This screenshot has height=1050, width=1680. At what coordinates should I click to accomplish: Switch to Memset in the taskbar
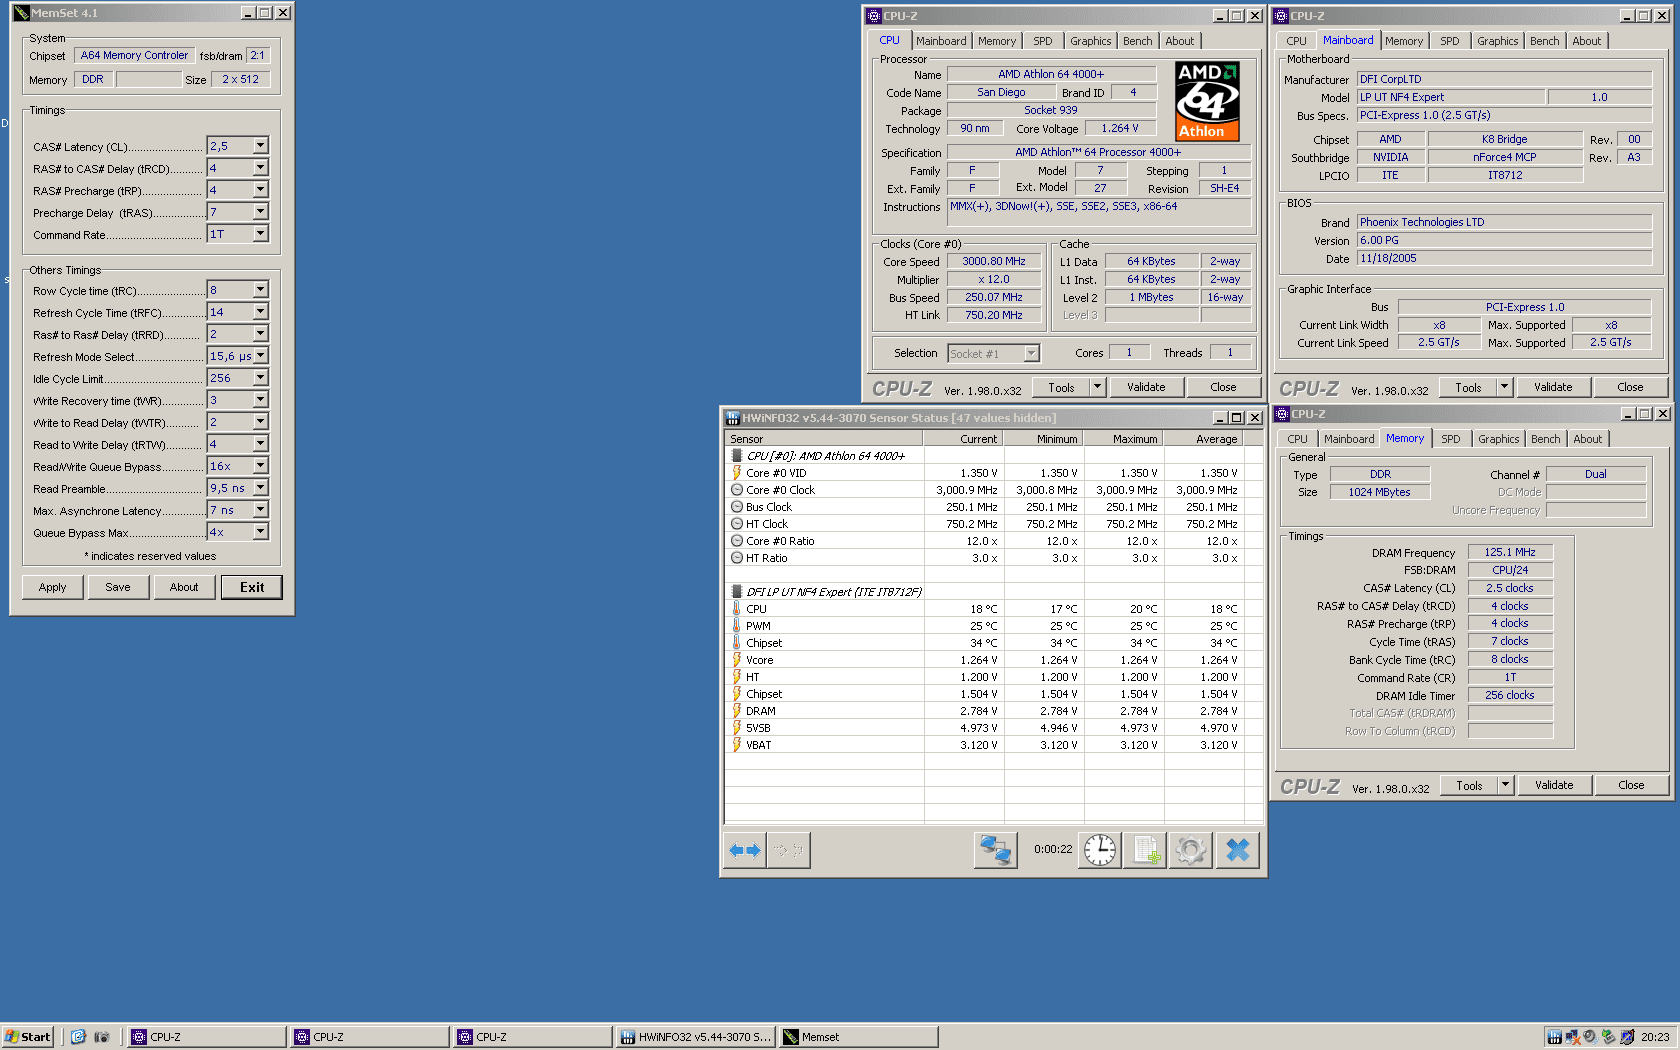pyautogui.click(x=859, y=1037)
